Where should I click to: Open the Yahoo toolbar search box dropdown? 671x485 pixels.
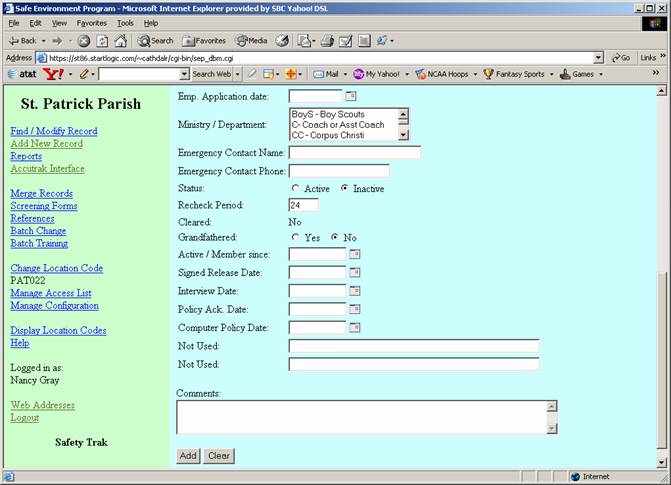click(x=184, y=74)
